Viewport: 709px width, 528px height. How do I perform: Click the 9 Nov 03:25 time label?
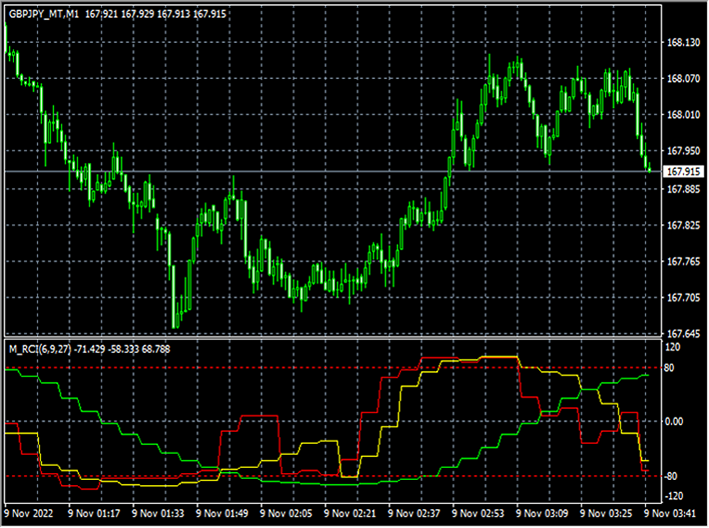606,514
